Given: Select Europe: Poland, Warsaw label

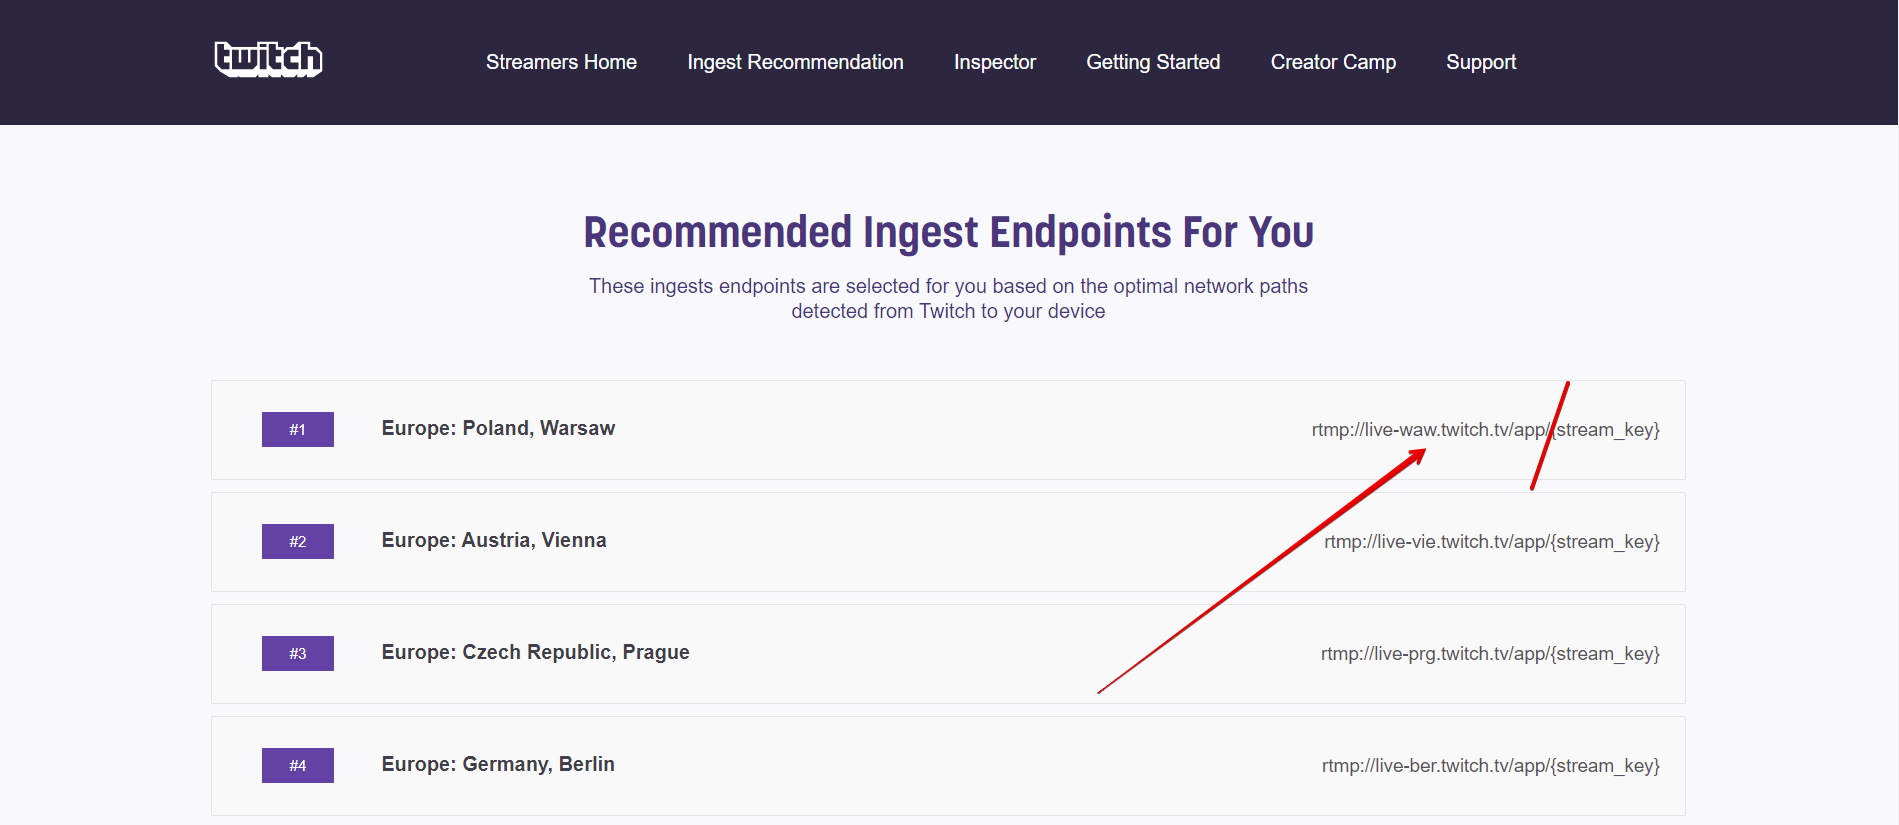Looking at the screenshot, I should [x=498, y=428].
